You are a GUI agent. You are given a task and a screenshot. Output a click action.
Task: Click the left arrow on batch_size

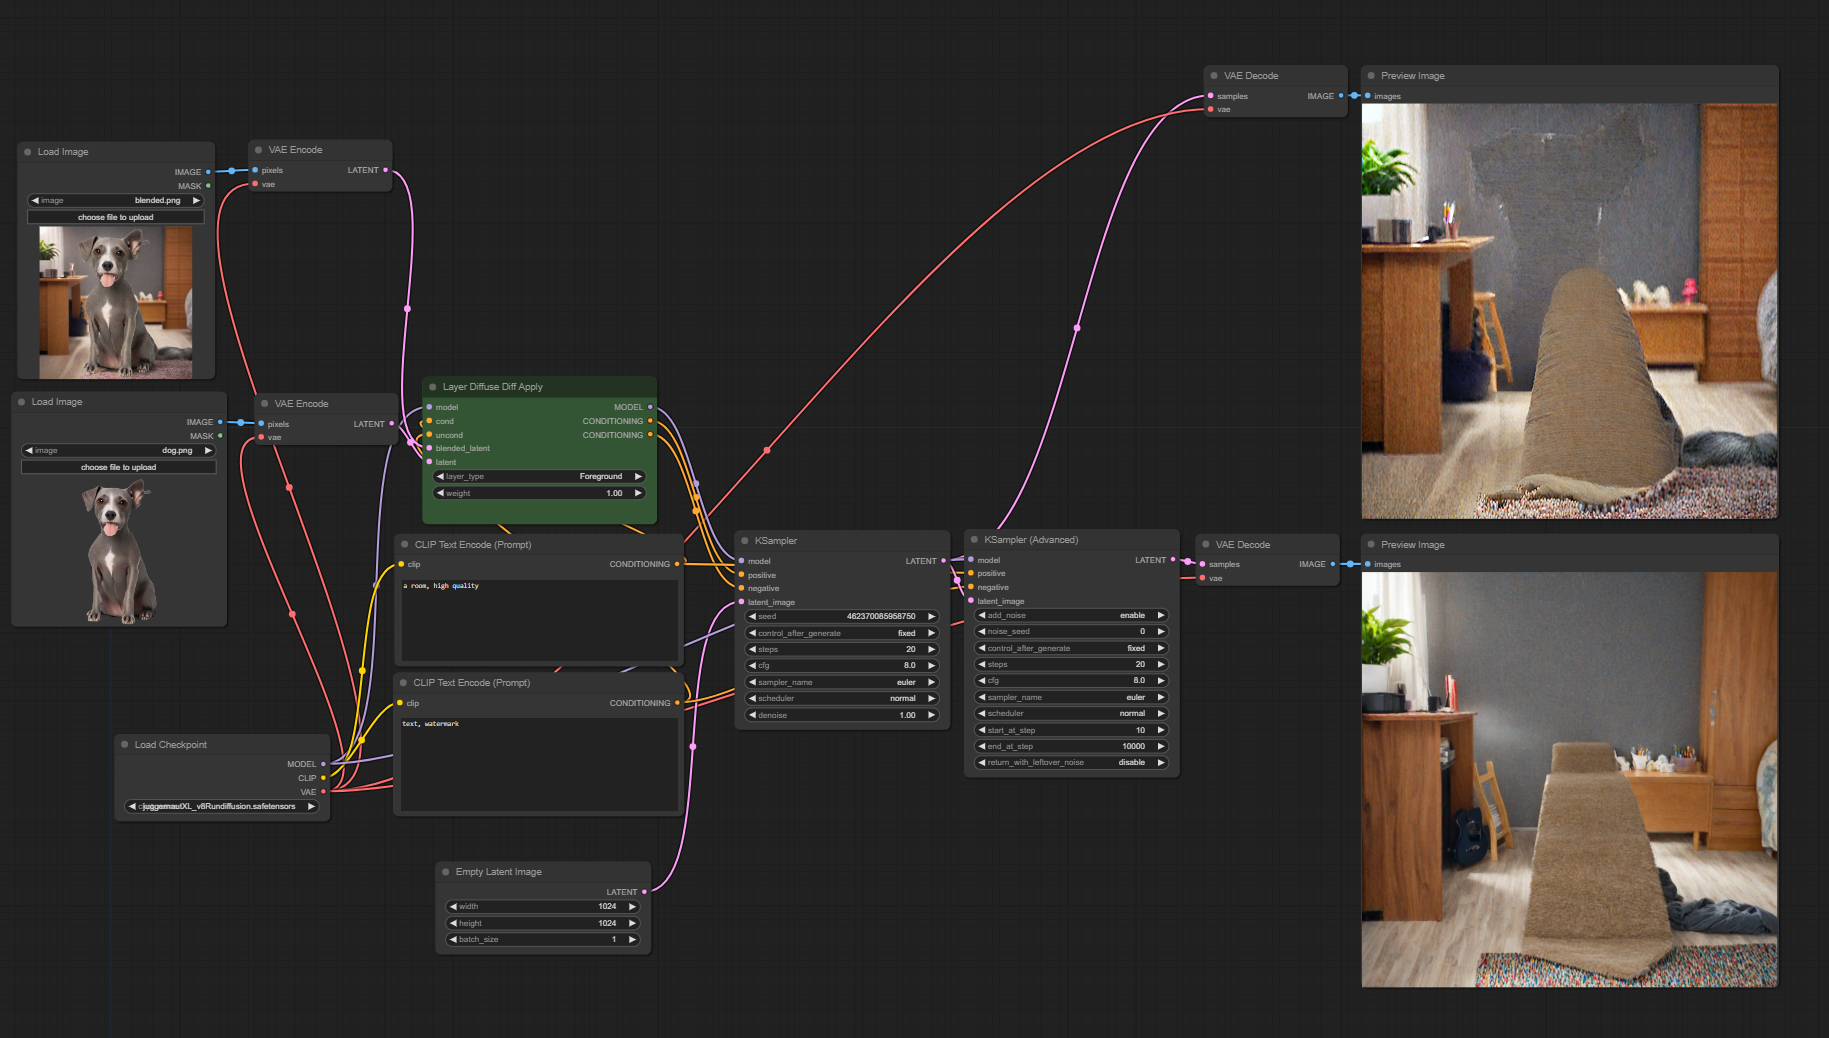pos(453,940)
